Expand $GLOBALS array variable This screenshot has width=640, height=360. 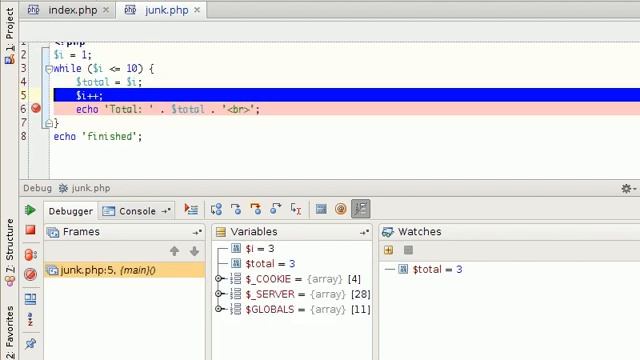(219, 309)
